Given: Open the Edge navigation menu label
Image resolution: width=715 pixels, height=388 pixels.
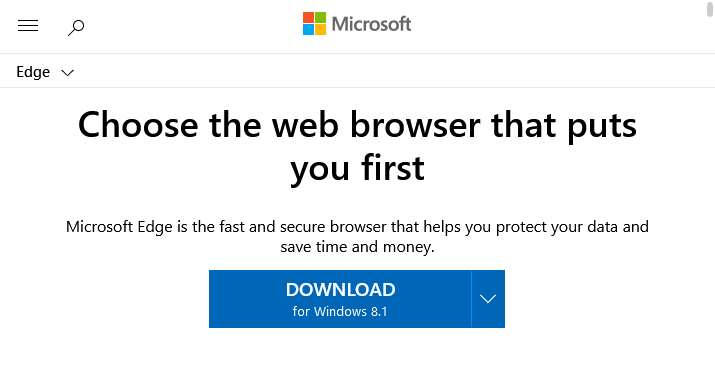Looking at the screenshot, I should pos(33,72).
